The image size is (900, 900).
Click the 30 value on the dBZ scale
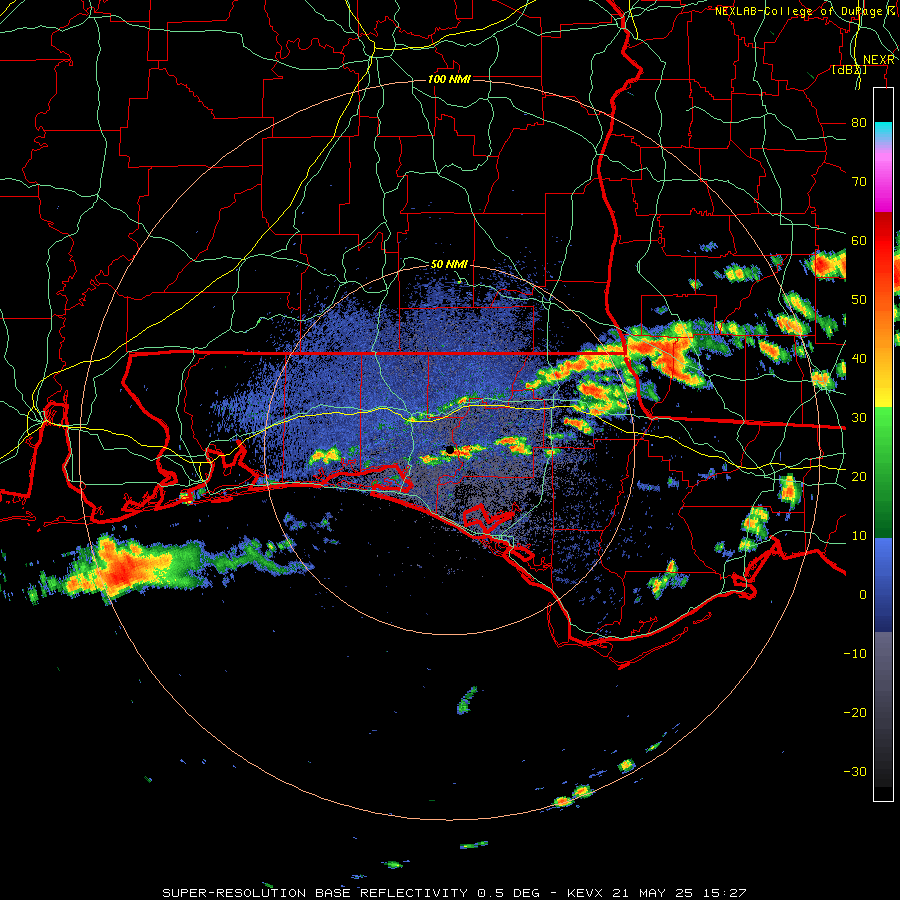(859, 418)
